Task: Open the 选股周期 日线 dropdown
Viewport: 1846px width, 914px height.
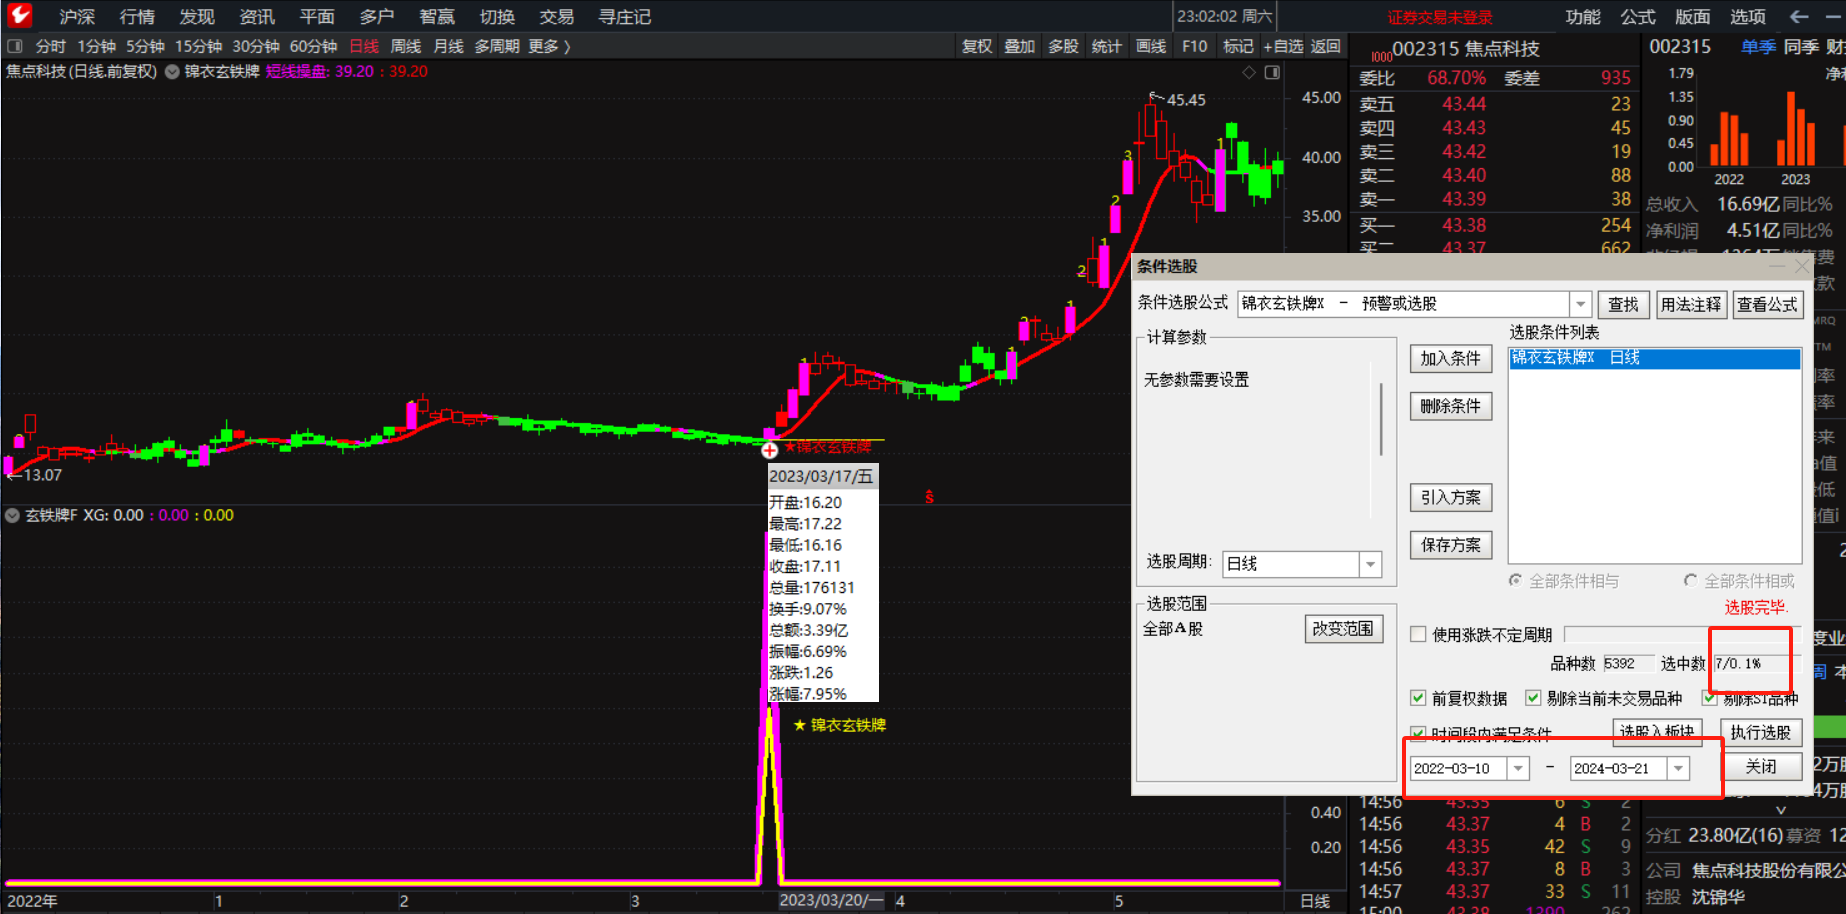Action: pyautogui.click(x=1370, y=565)
